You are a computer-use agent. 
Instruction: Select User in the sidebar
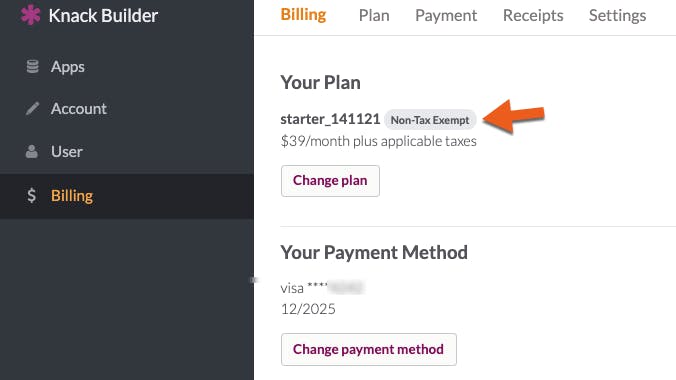[126, 152]
